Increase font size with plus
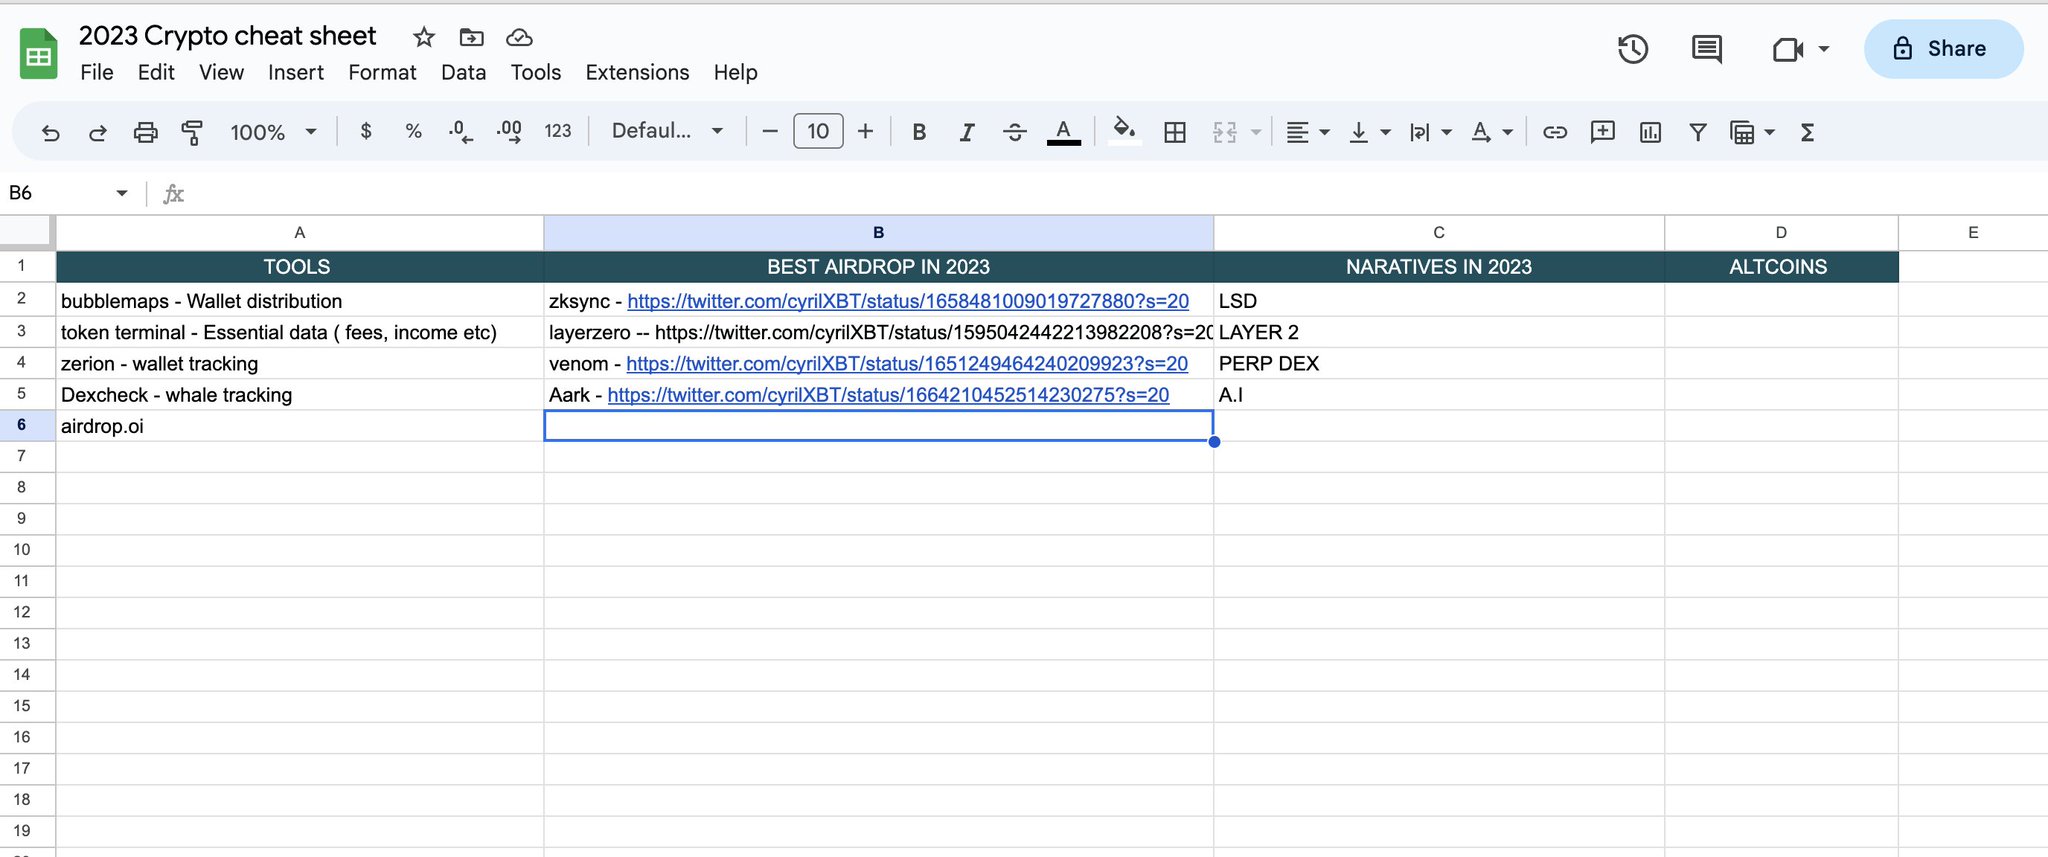The height and width of the screenshot is (857, 2048). 865,131
